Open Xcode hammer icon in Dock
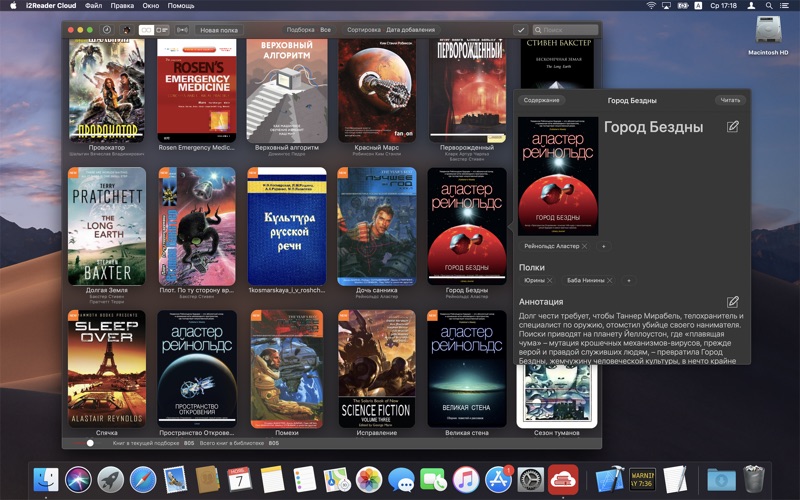This screenshot has width=800, height=500. (610, 480)
